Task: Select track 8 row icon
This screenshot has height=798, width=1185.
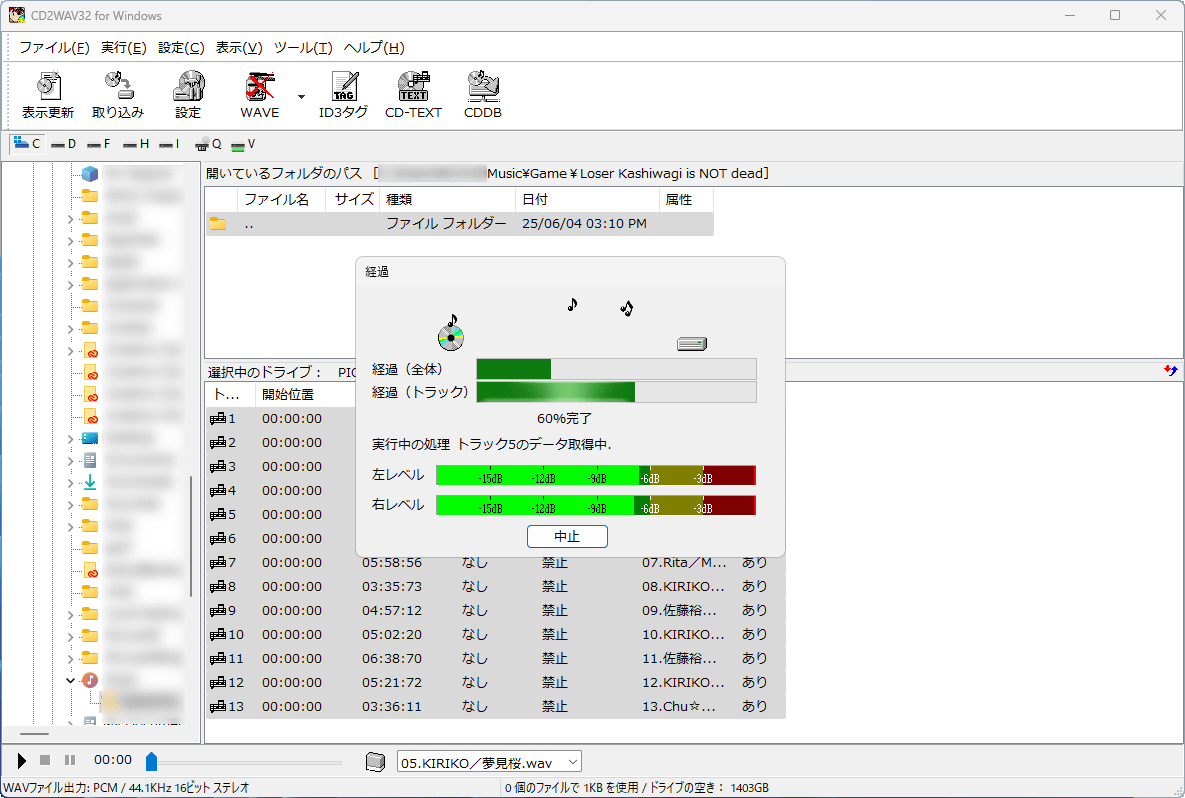Action: pyautogui.click(x=218, y=587)
